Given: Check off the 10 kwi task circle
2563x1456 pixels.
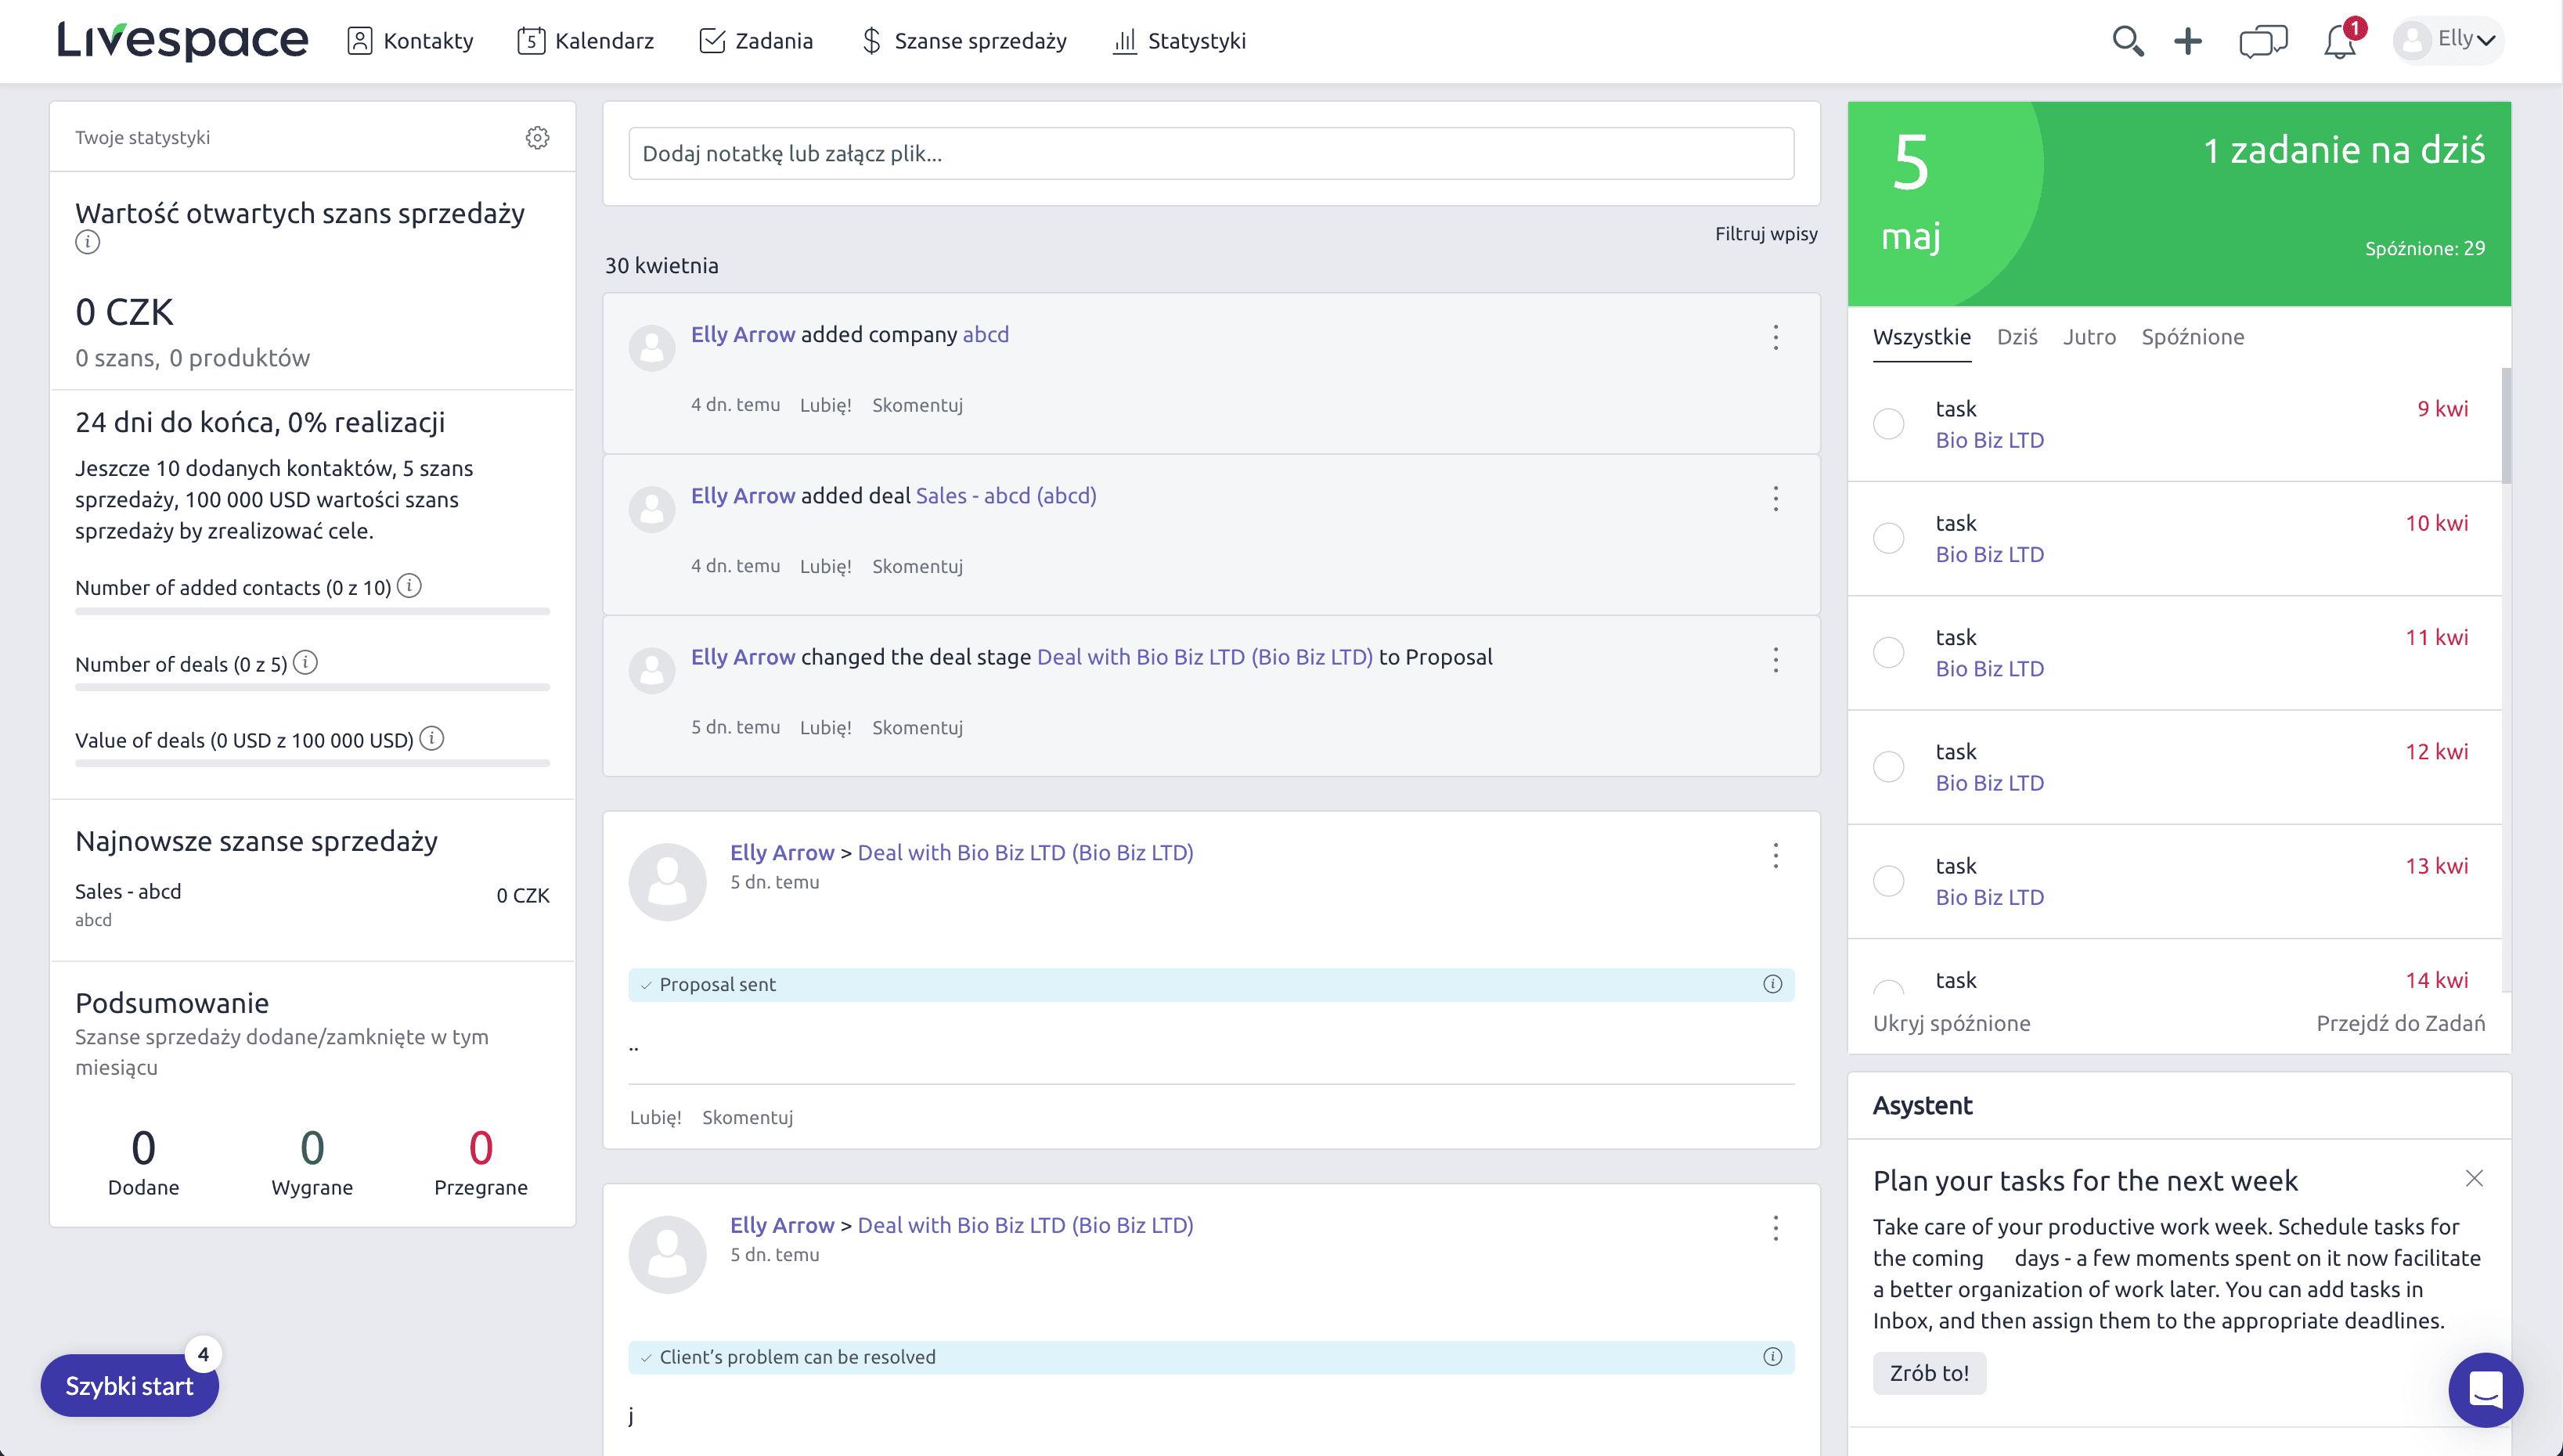Looking at the screenshot, I should [x=1889, y=538].
